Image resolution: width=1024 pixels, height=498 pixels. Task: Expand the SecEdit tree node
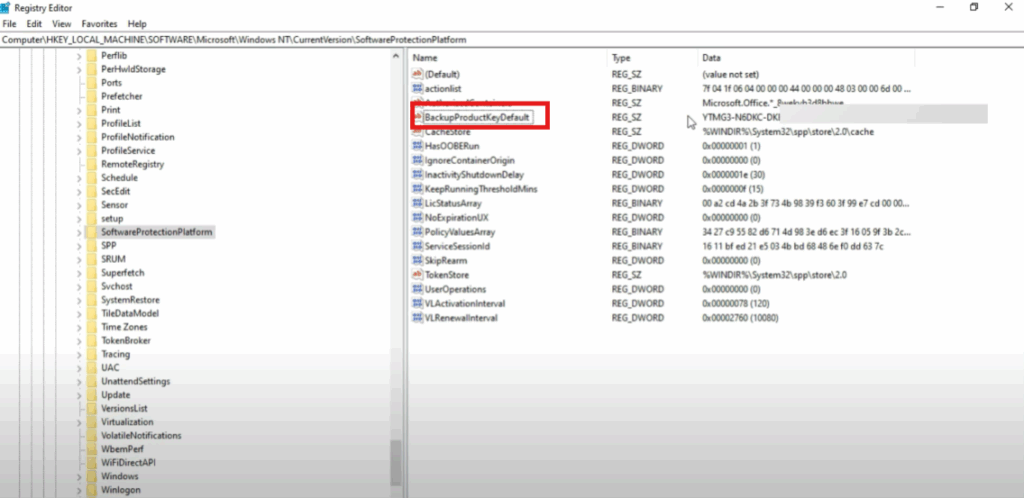point(79,191)
